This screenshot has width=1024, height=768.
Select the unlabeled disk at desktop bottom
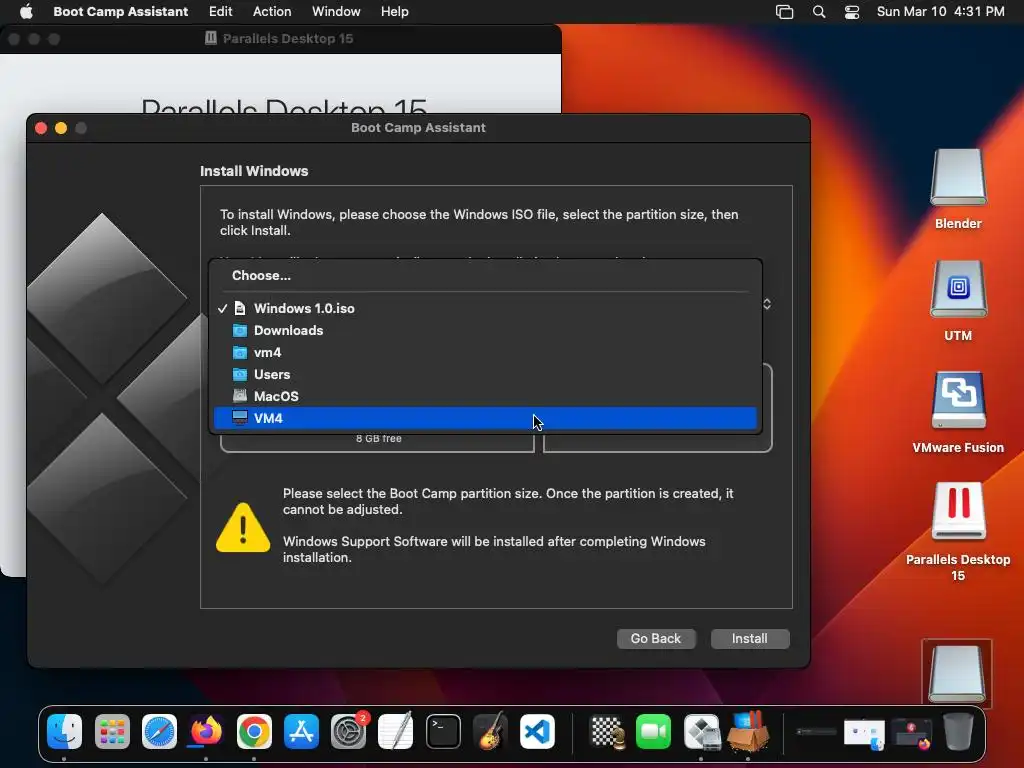957,673
